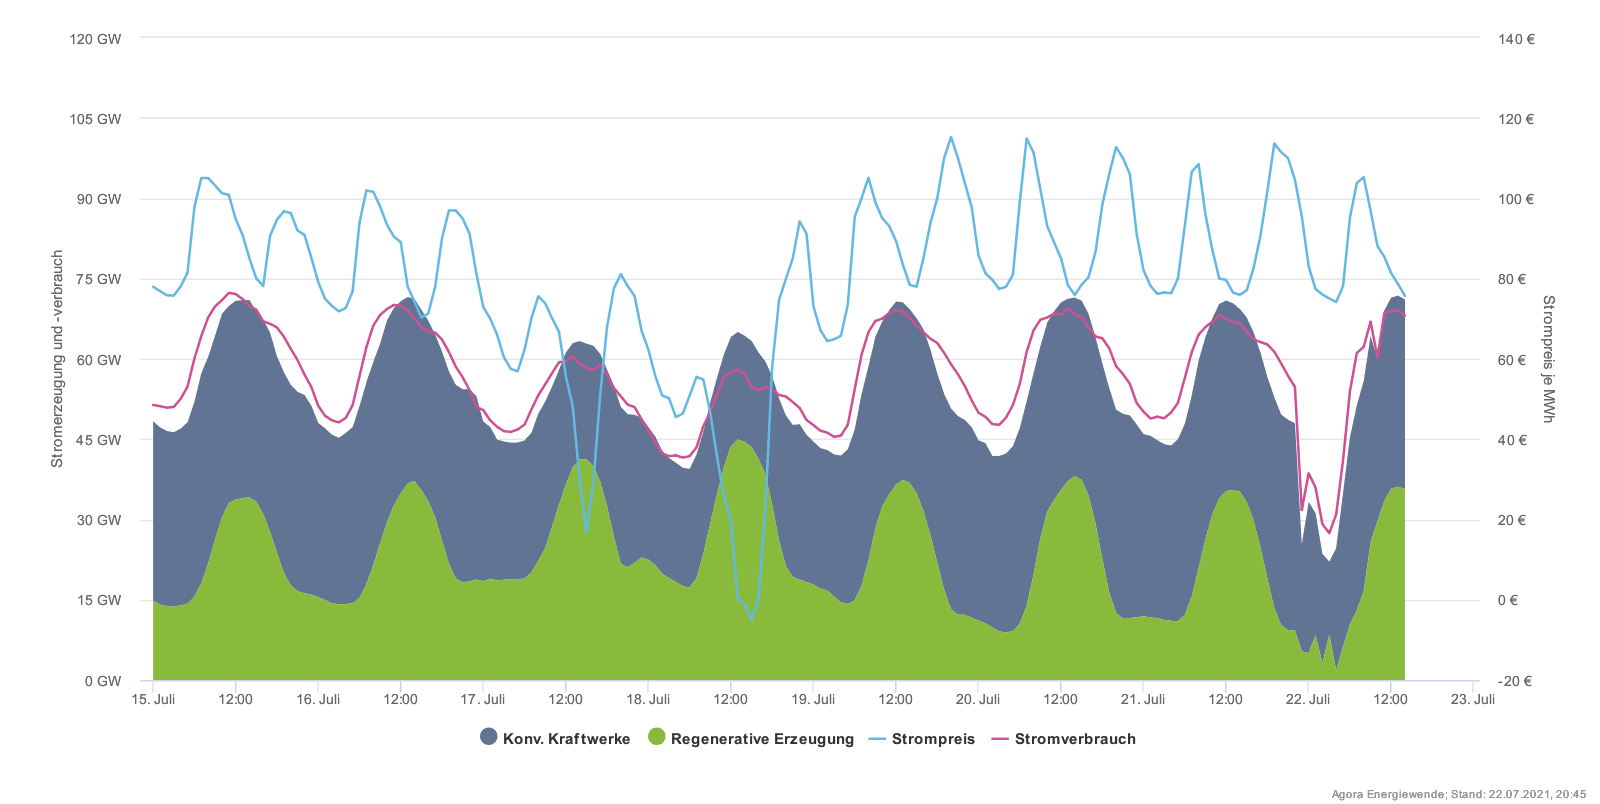Image resolution: width=1600 pixels, height=804 pixels.
Task: Click the pink Stromverbrauch legend line marker
Action: click(x=1000, y=739)
